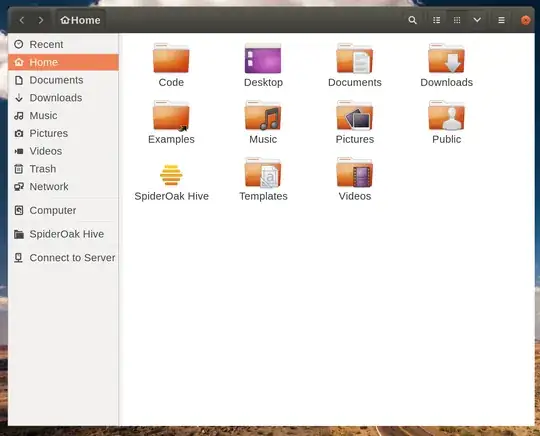Click the Documents page sidebar icon
Screen dimensions: 540x436
click(x=19, y=80)
